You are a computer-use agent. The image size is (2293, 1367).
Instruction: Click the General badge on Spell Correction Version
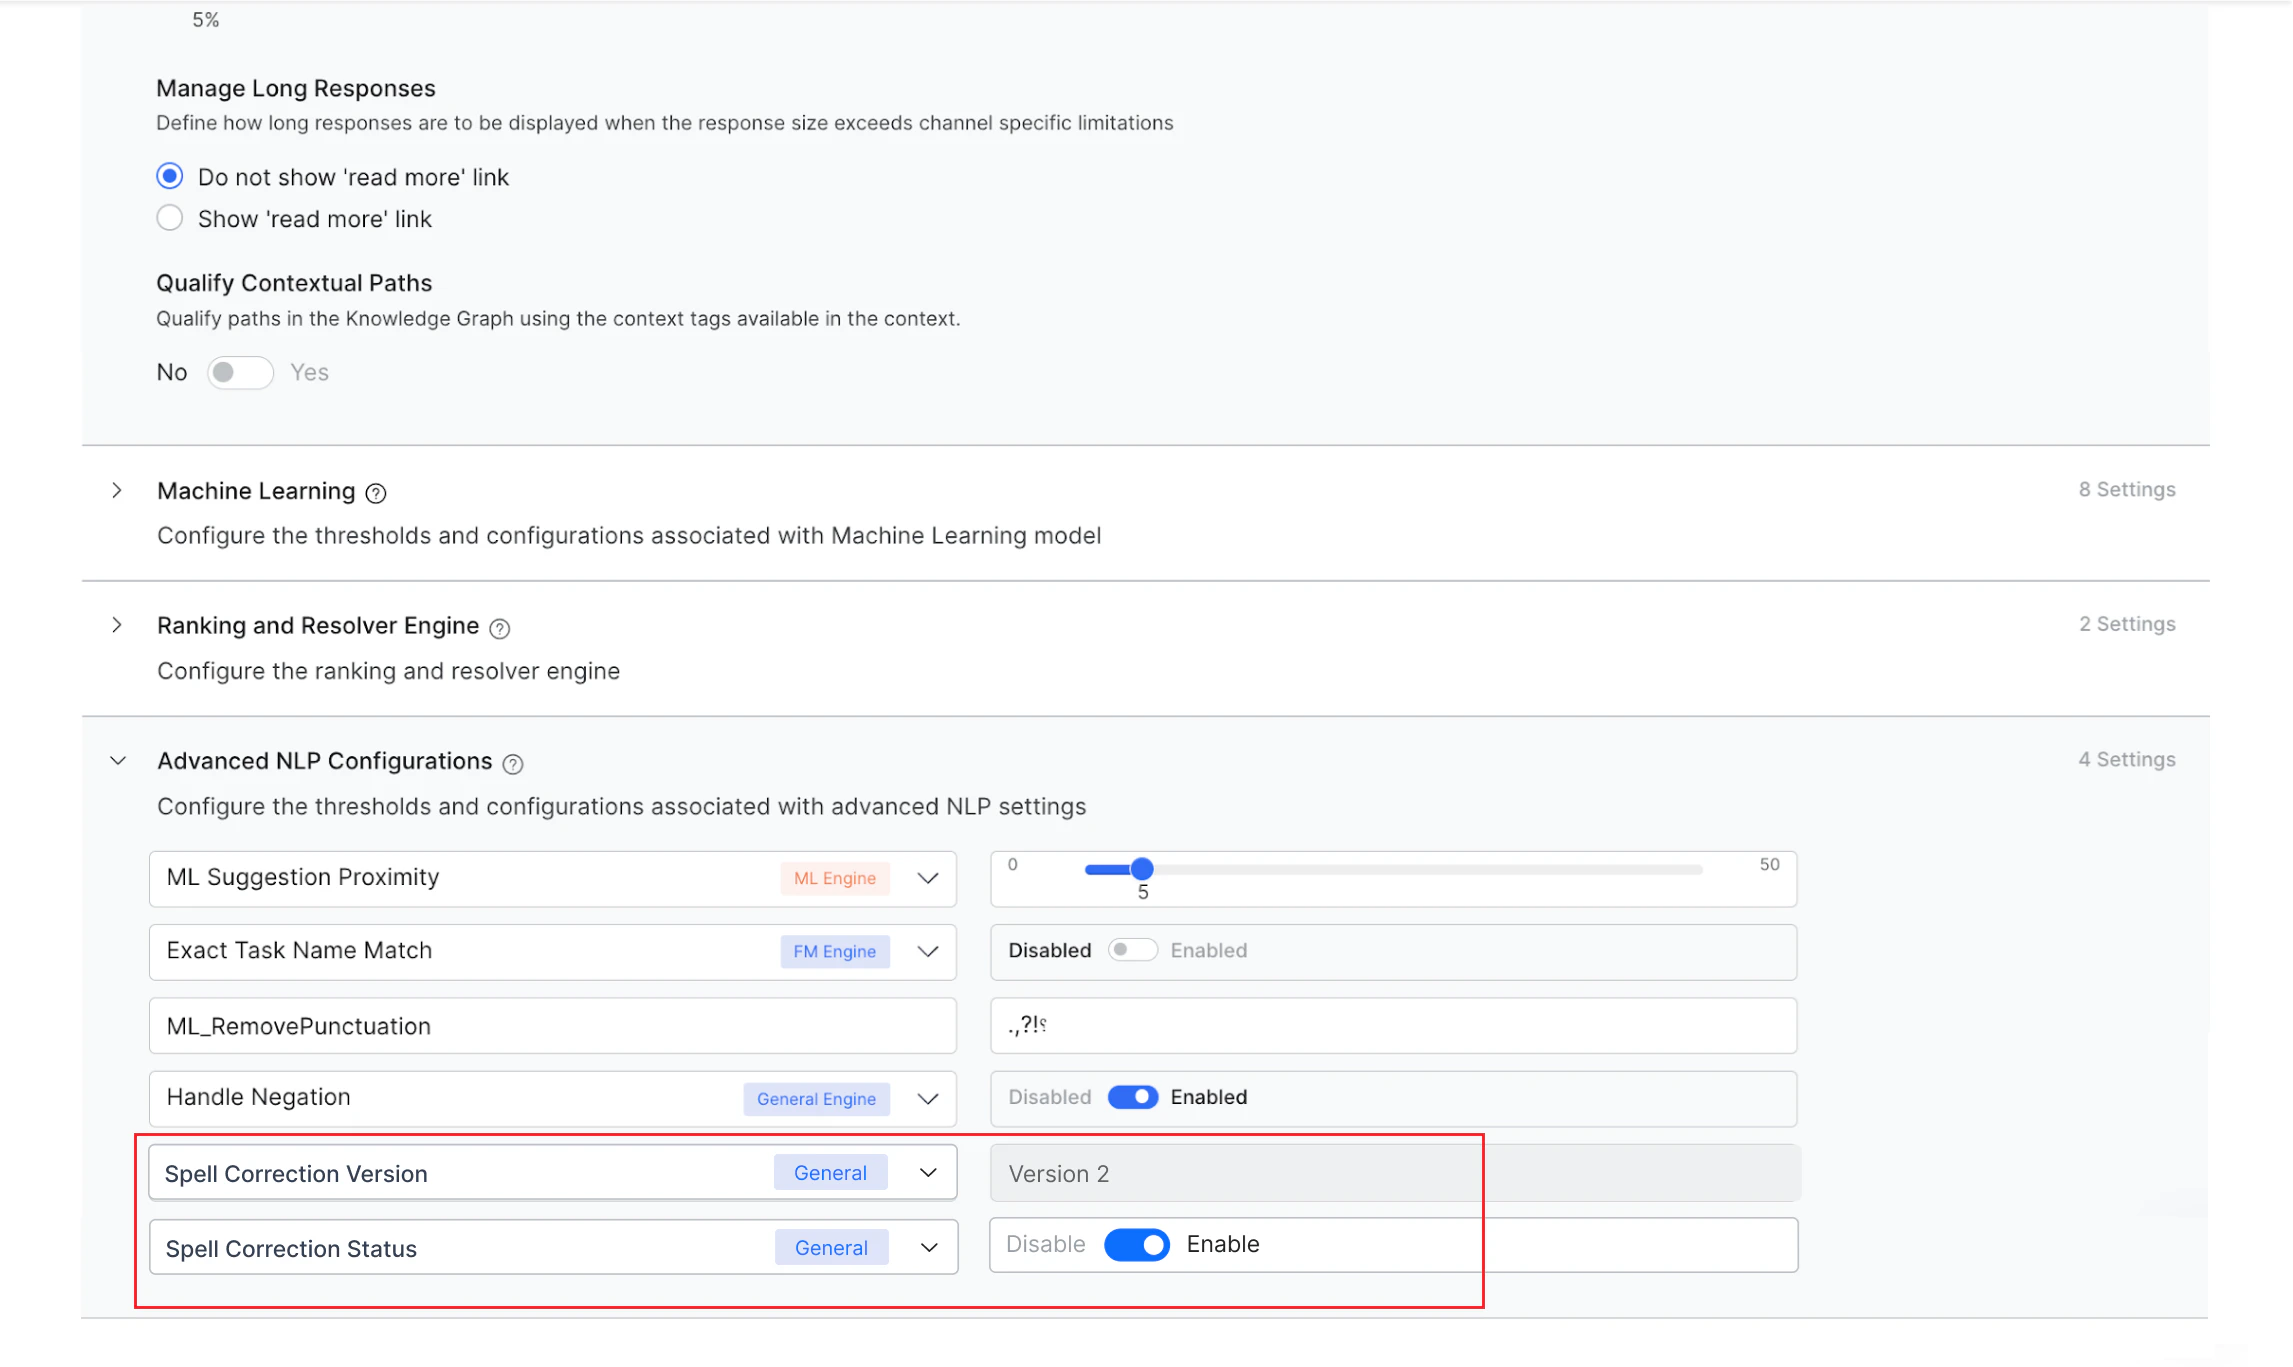point(831,1172)
